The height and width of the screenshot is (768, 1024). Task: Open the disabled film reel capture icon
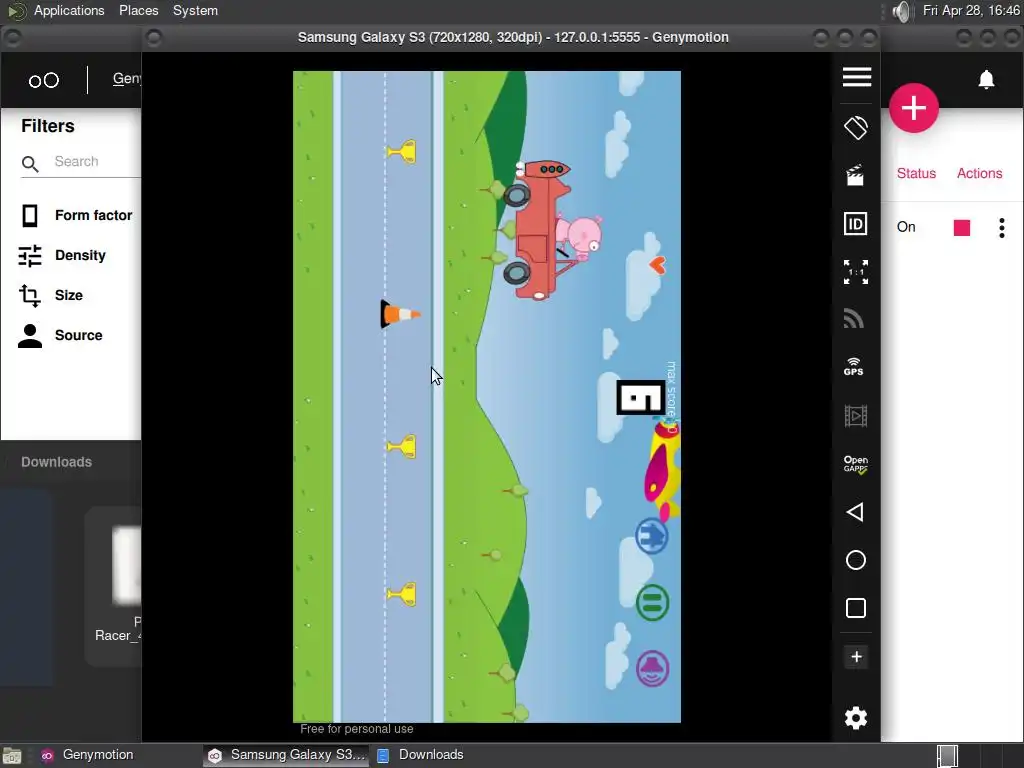[x=856, y=416]
